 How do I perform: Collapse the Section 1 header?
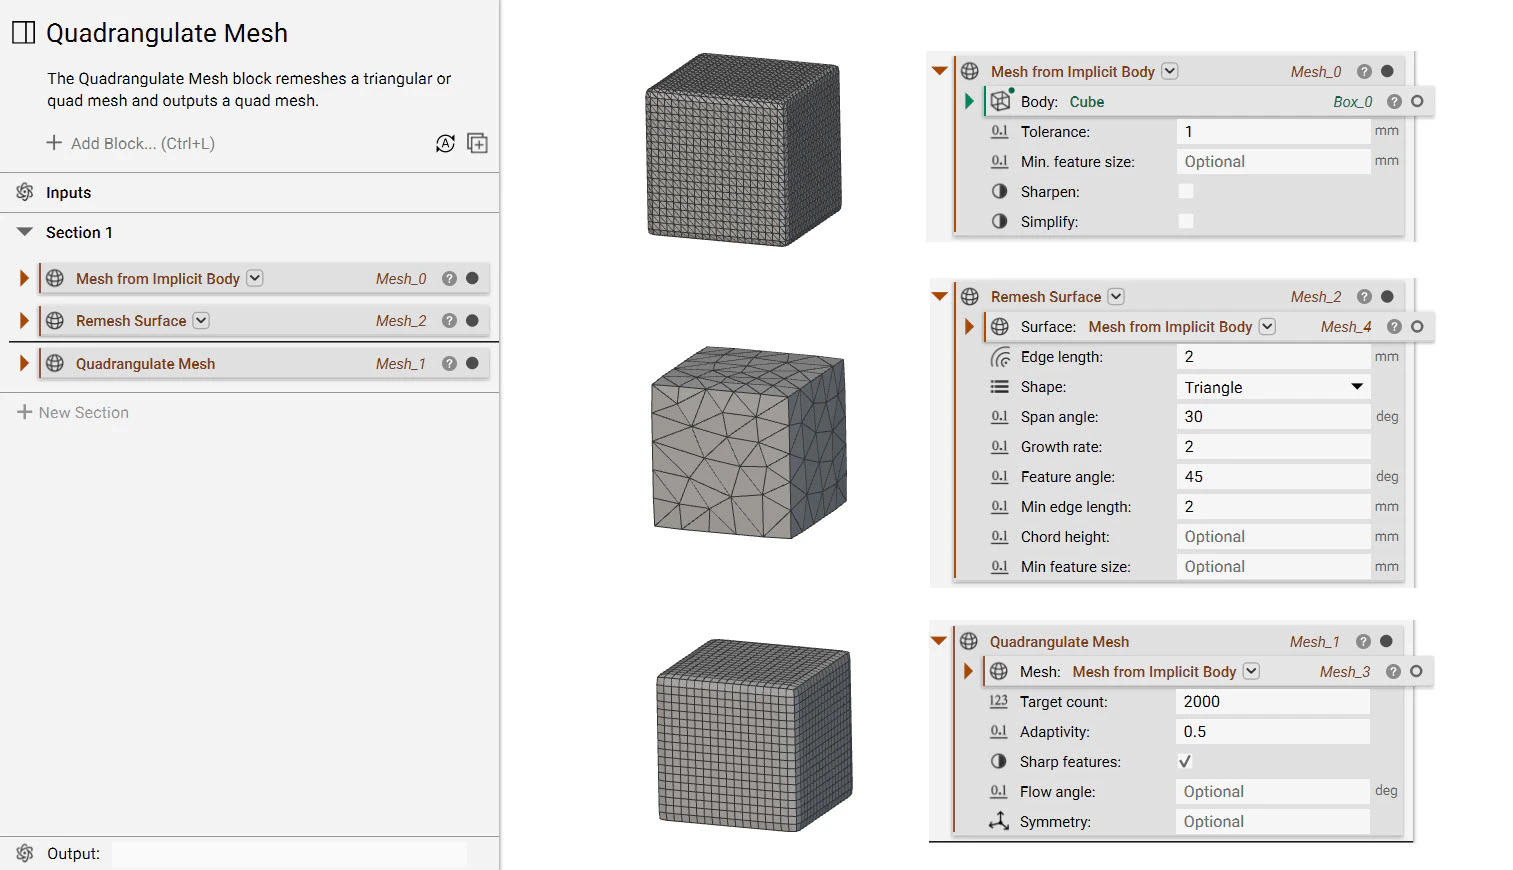point(23,231)
